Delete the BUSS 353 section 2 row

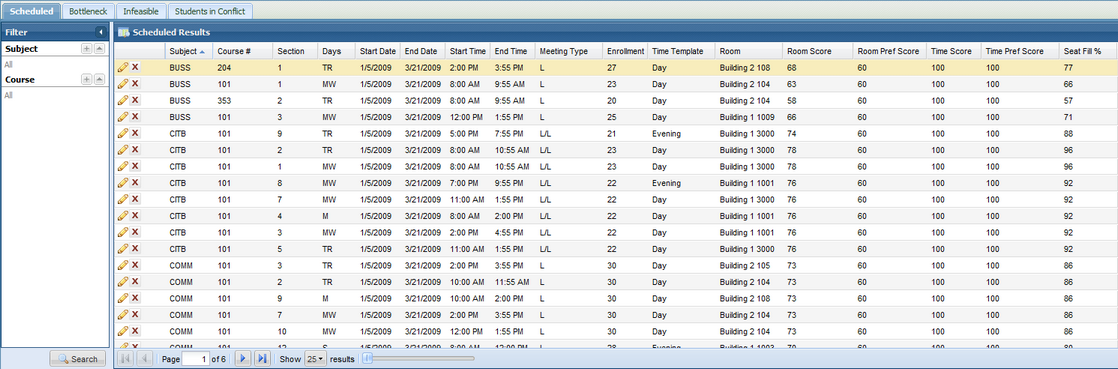pyautogui.click(x=135, y=100)
